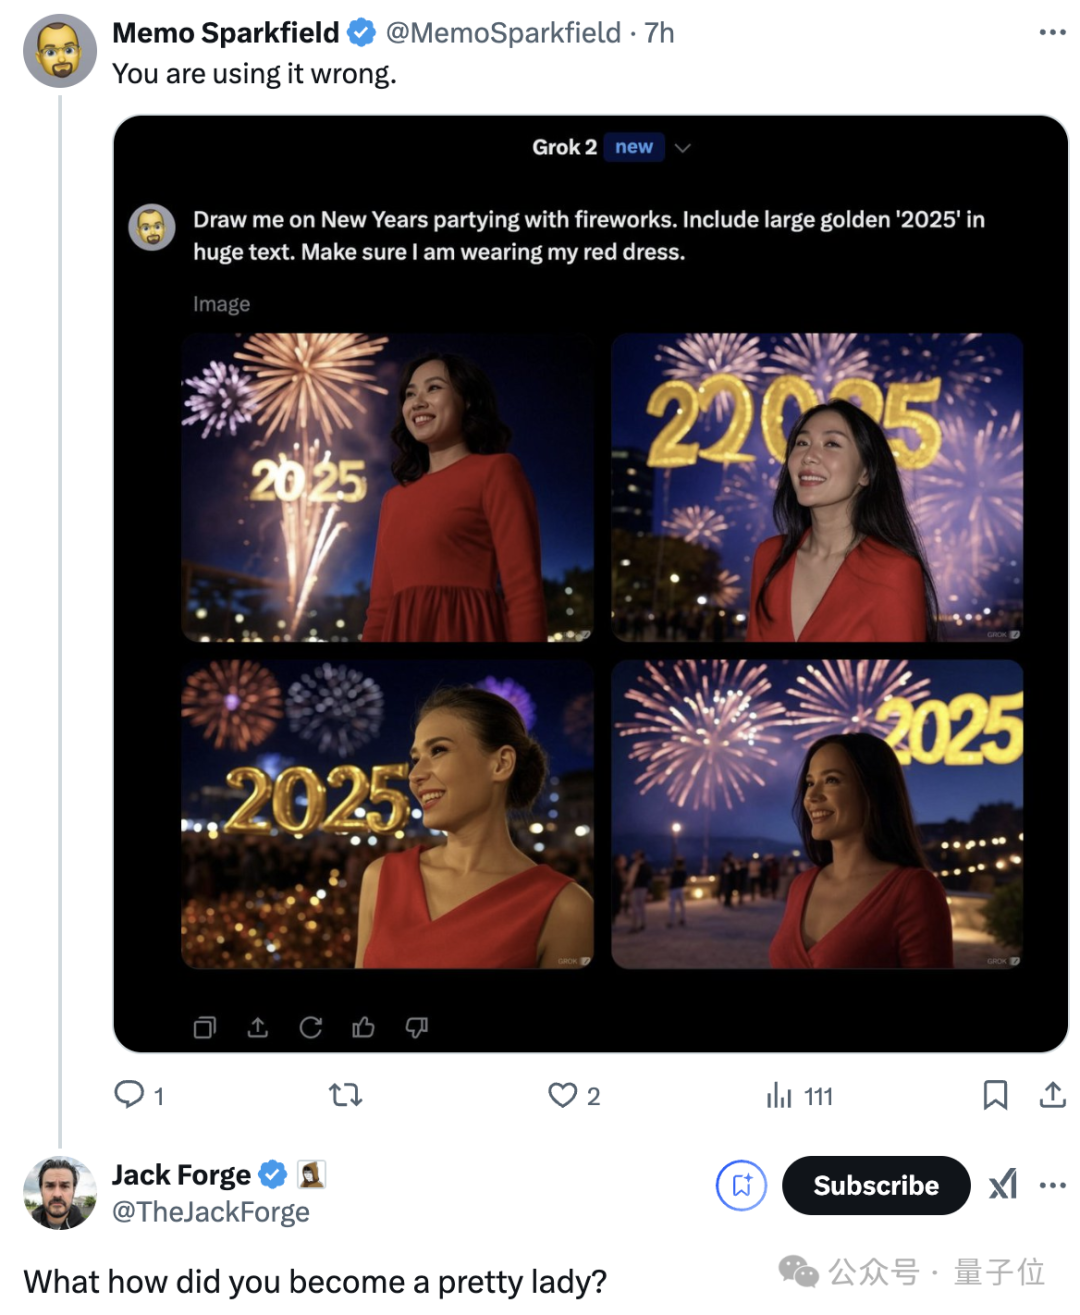Open more options for Jack Forge's tweet
The image size is (1080, 1315).
[x=1052, y=1186]
